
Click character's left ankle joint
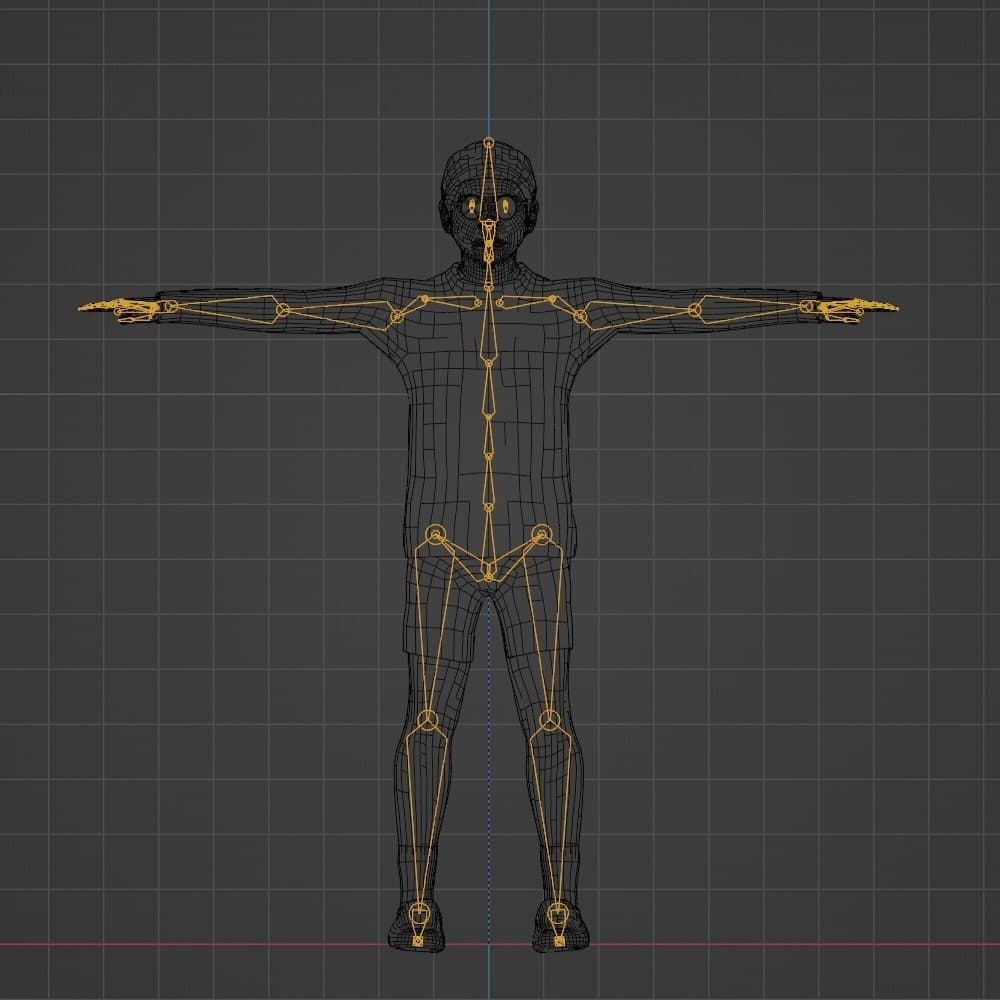click(558, 913)
